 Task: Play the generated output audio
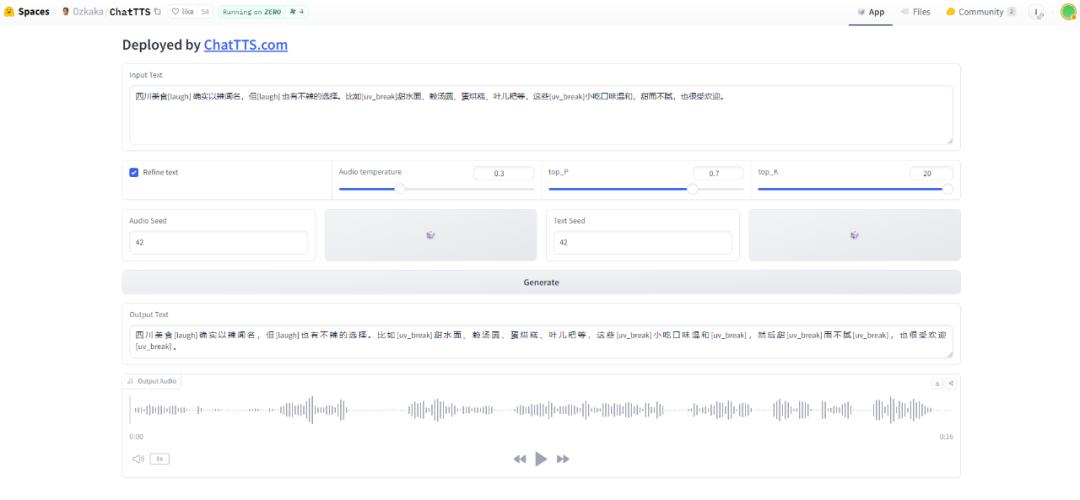541,459
